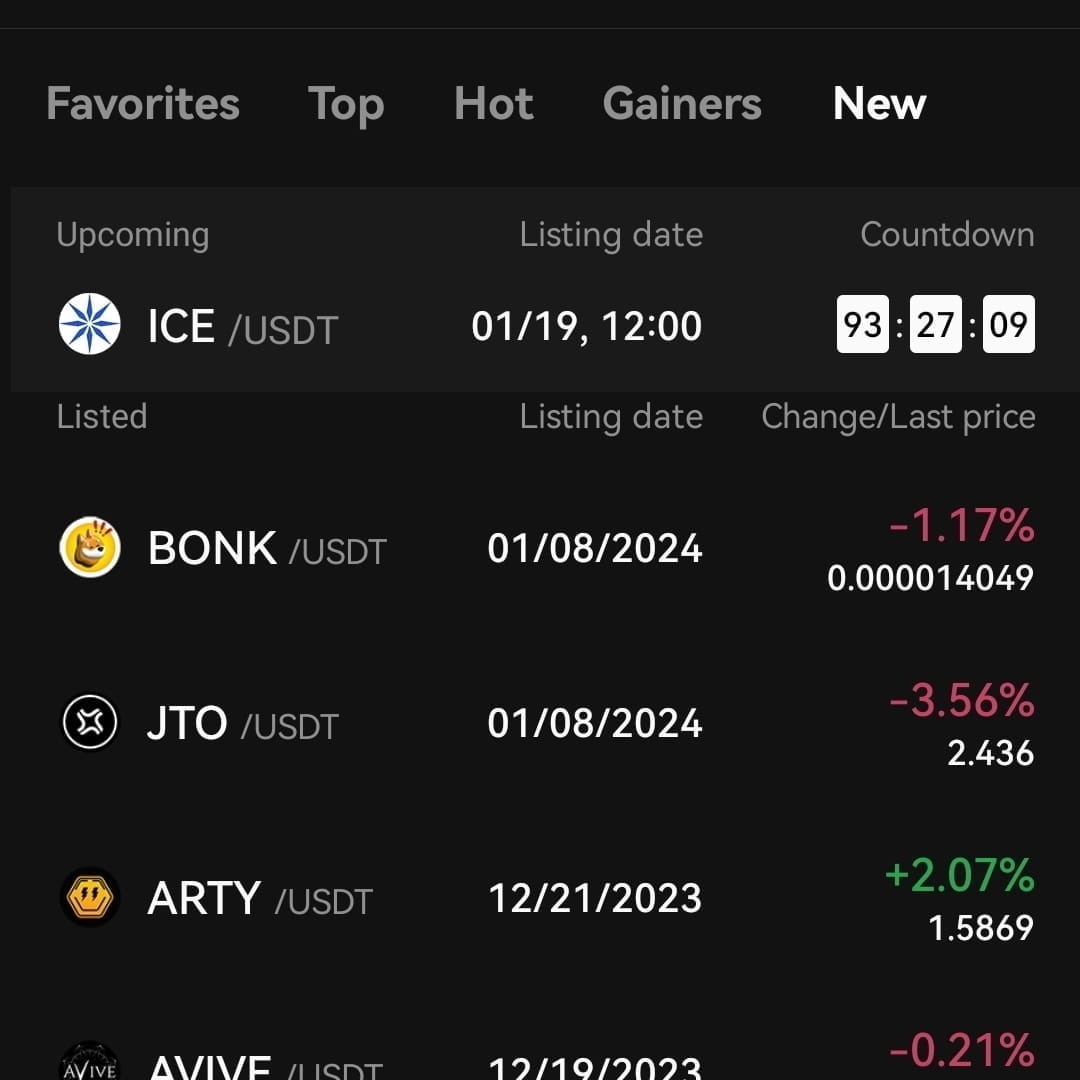
Task: Select the Hot tab
Action: coord(493,104)
